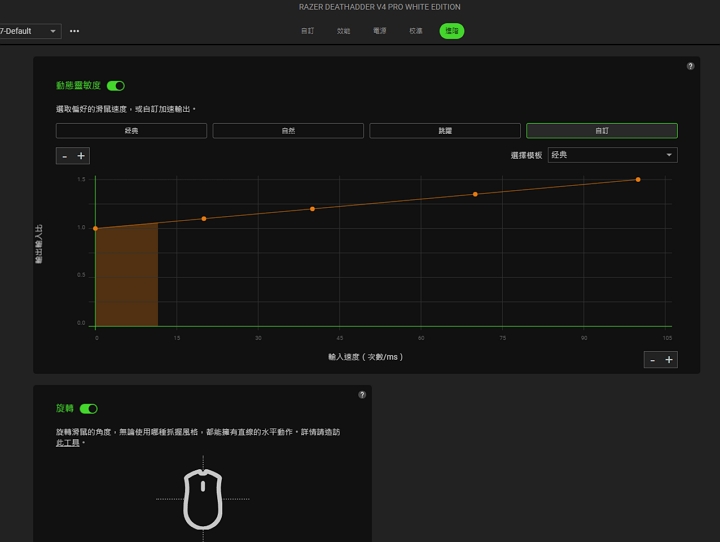Select the curve point near input speed 20
720x542 pixels.
click(204, 219)
